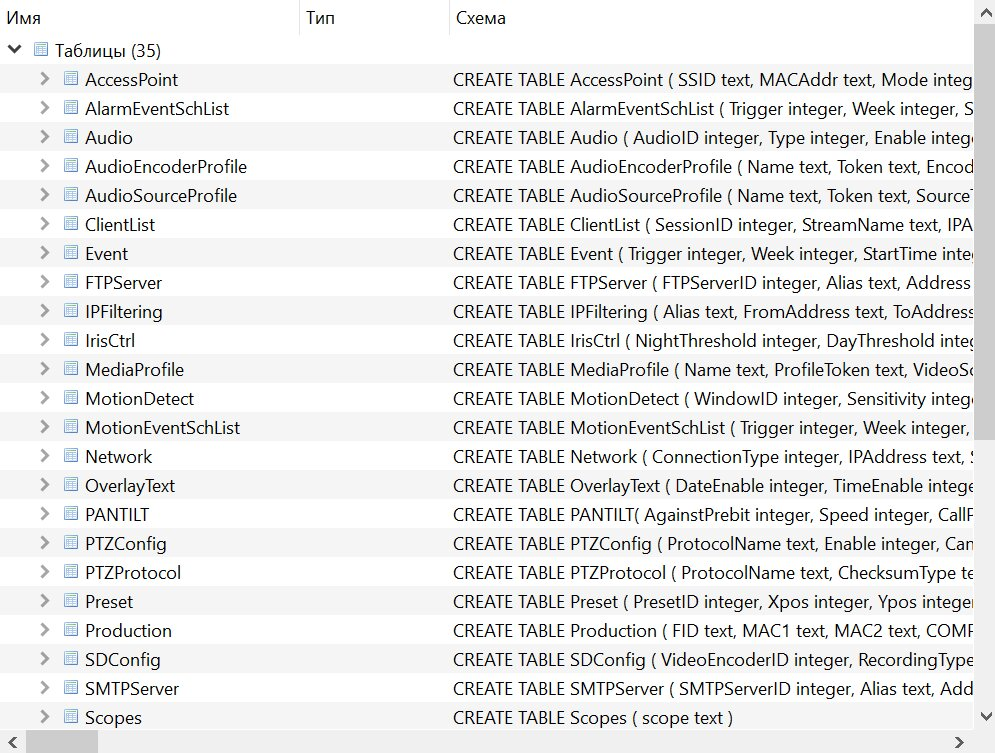Click the horizontal scrollbar right arrow
Viewport: 995px width, 753px height.
click(959, 742)
